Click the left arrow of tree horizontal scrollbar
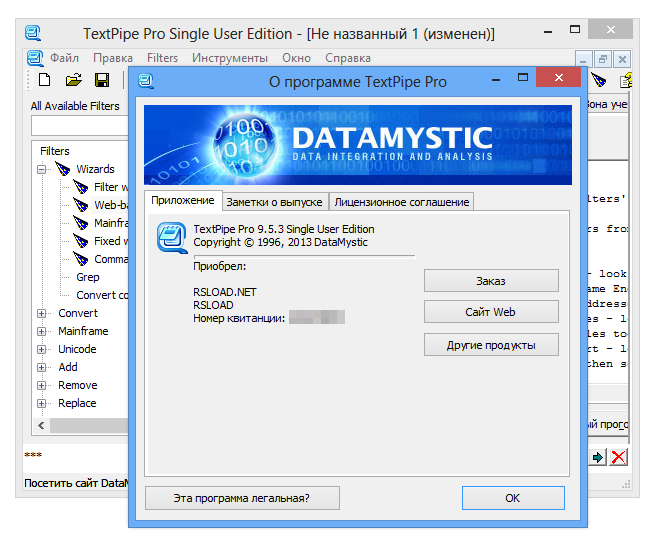Viewport: 671px width, 560px height. pos(42,425)
